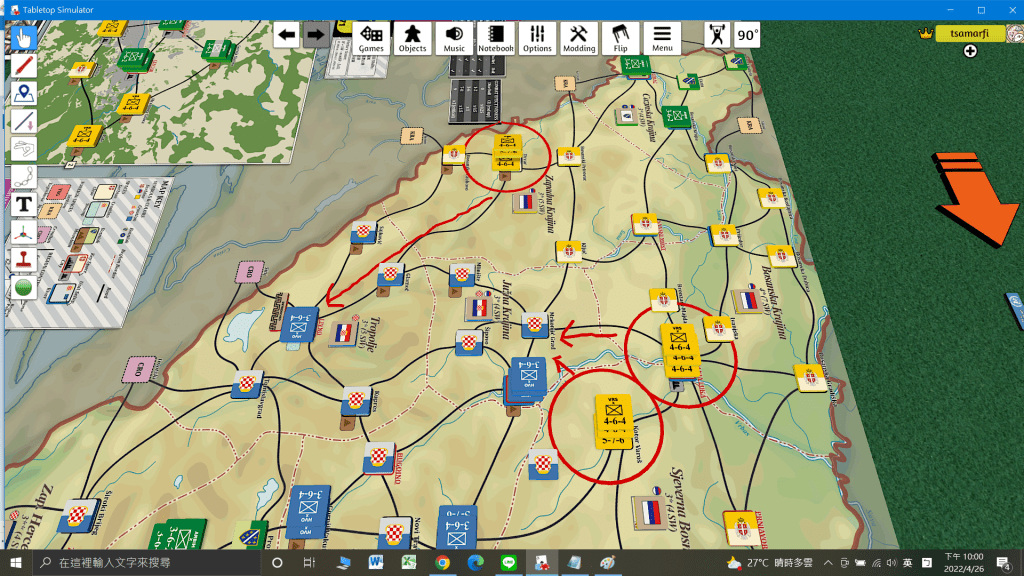Viewport: 1024px width, 576px height.
Task: Select the Text tool
Action: tap(24, 205)
